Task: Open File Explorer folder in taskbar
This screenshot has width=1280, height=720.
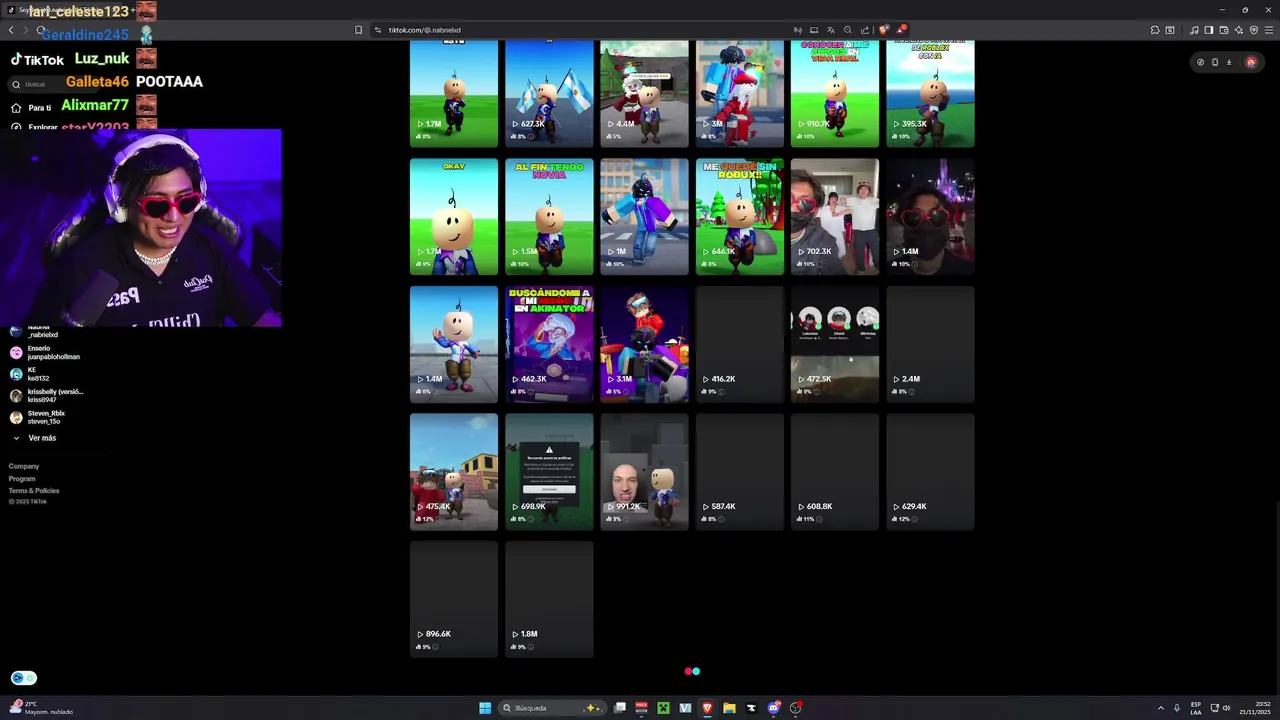Action: pos(729,708)
